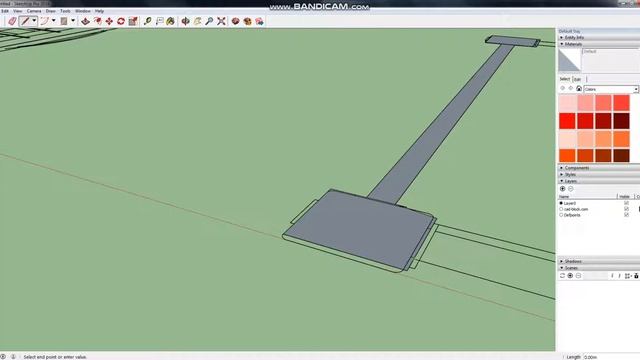Select the Rotate tool

click(x=121, y=21)
